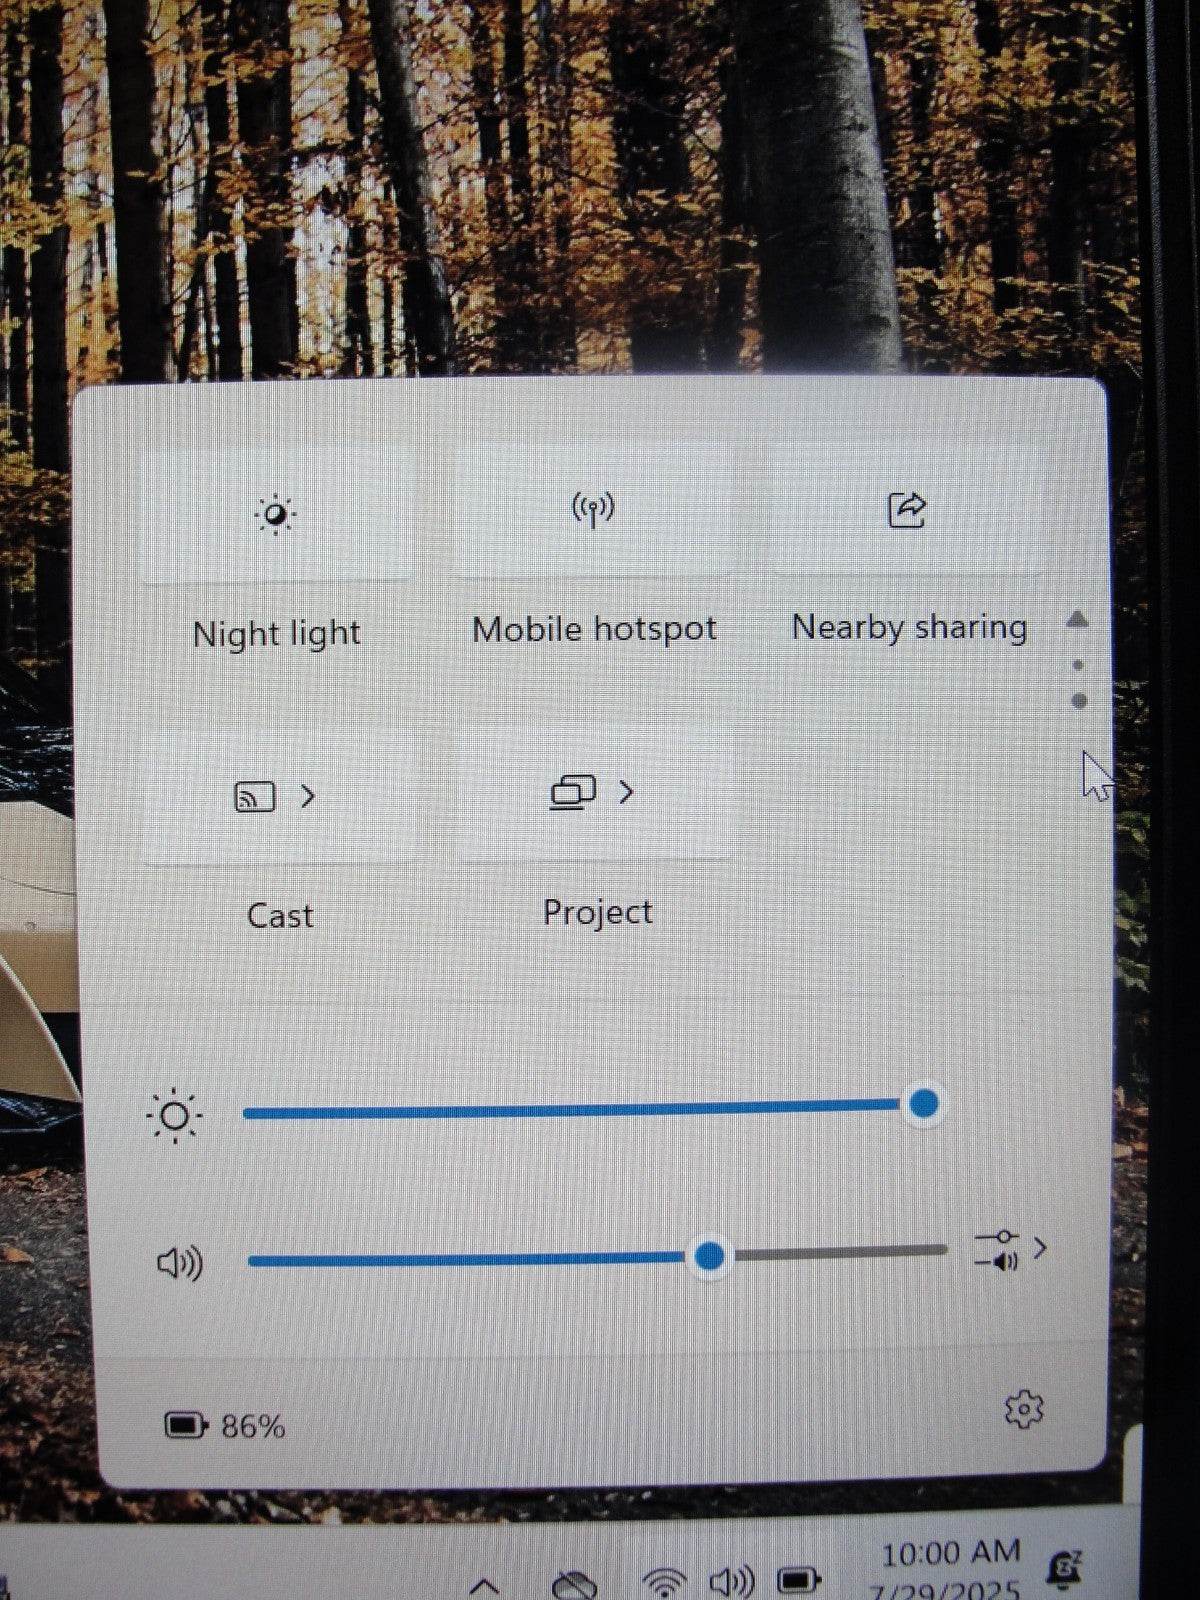Click the battery 86% indicator
This screenshot has height=1600, width=1200.
pyautogui.click(x=225, y=1425)
